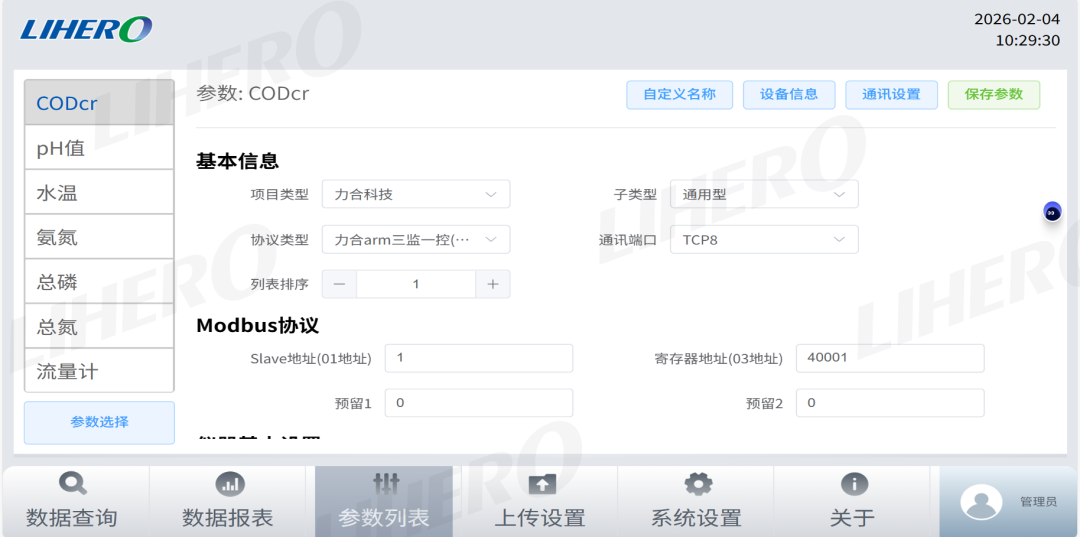Open the 关于 info icon

(x=853, y=484)
